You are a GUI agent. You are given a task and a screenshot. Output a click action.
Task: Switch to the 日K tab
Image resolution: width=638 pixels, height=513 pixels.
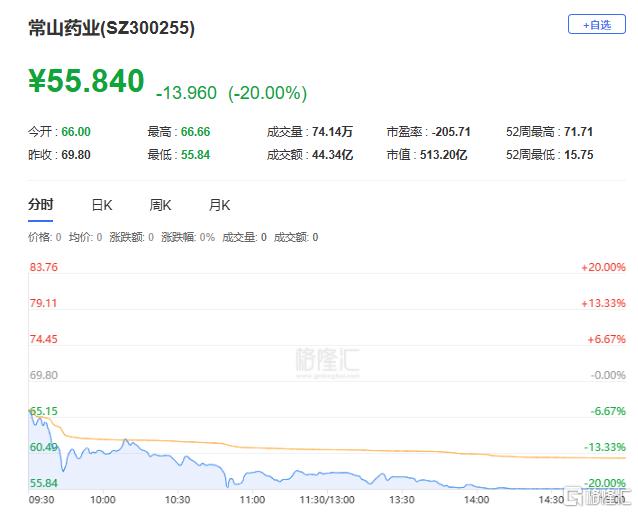102,205
